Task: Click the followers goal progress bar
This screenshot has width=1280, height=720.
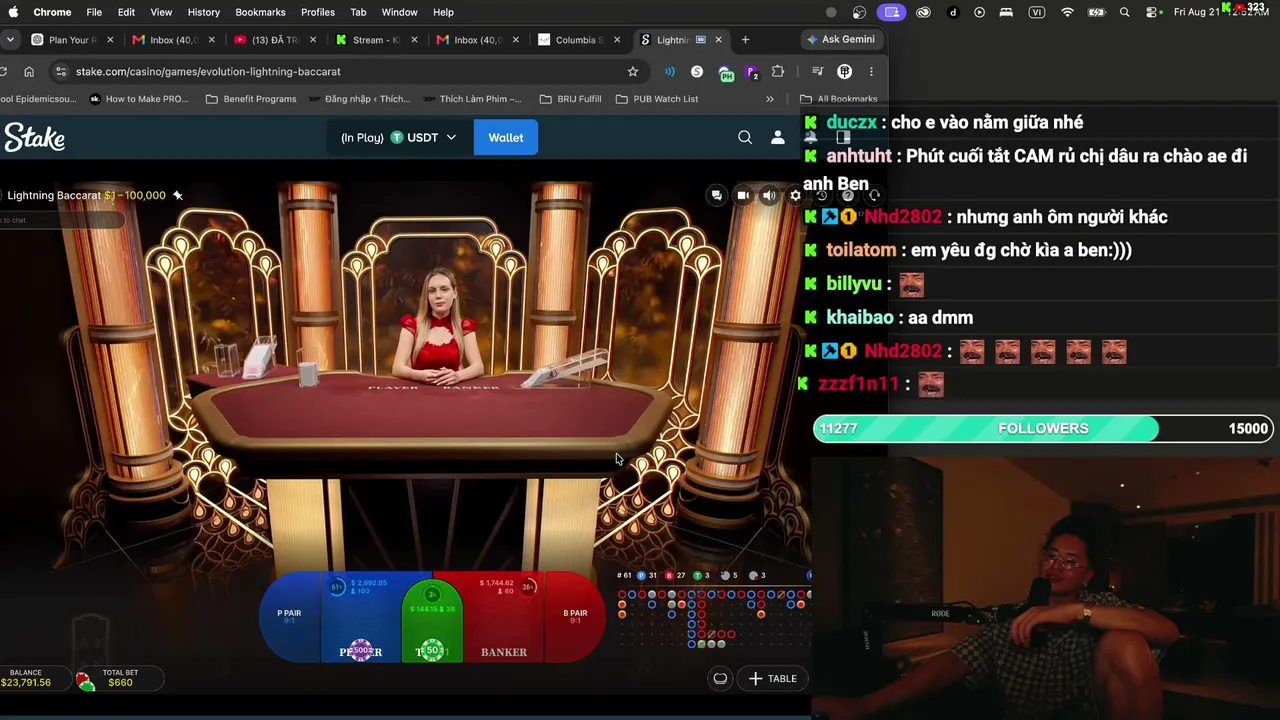Action: point(1043,428)
